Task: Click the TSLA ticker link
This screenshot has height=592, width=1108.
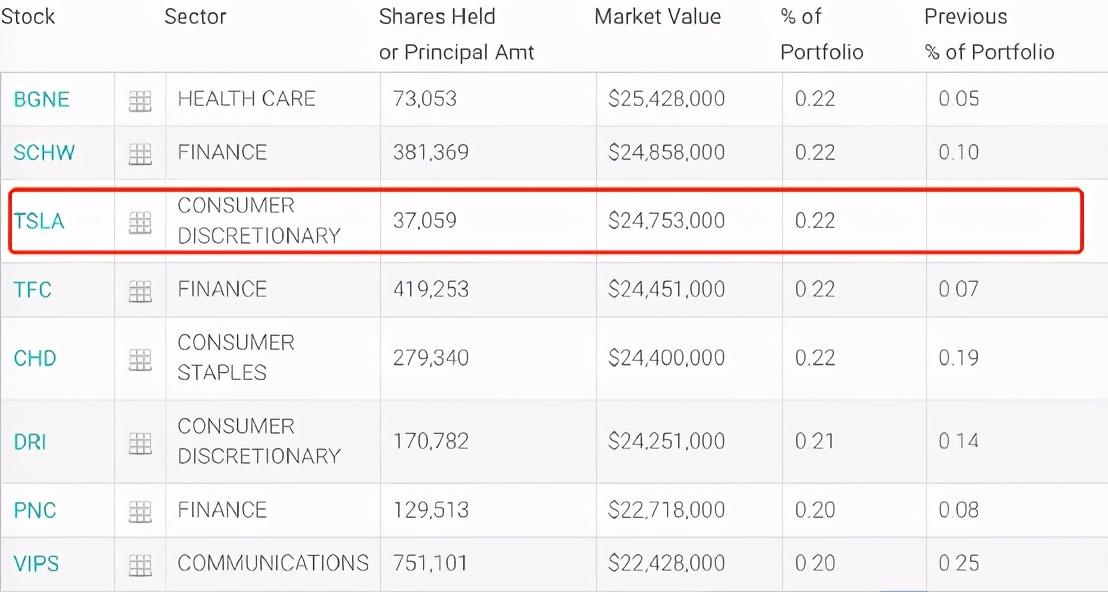Action: tap(39, 221)
